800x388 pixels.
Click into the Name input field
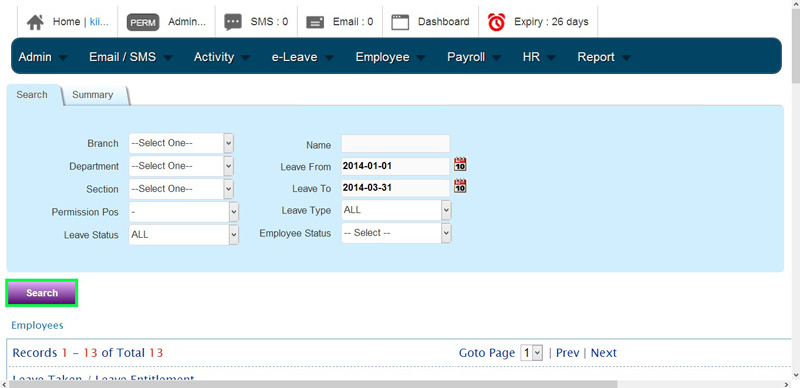(396, 143)
